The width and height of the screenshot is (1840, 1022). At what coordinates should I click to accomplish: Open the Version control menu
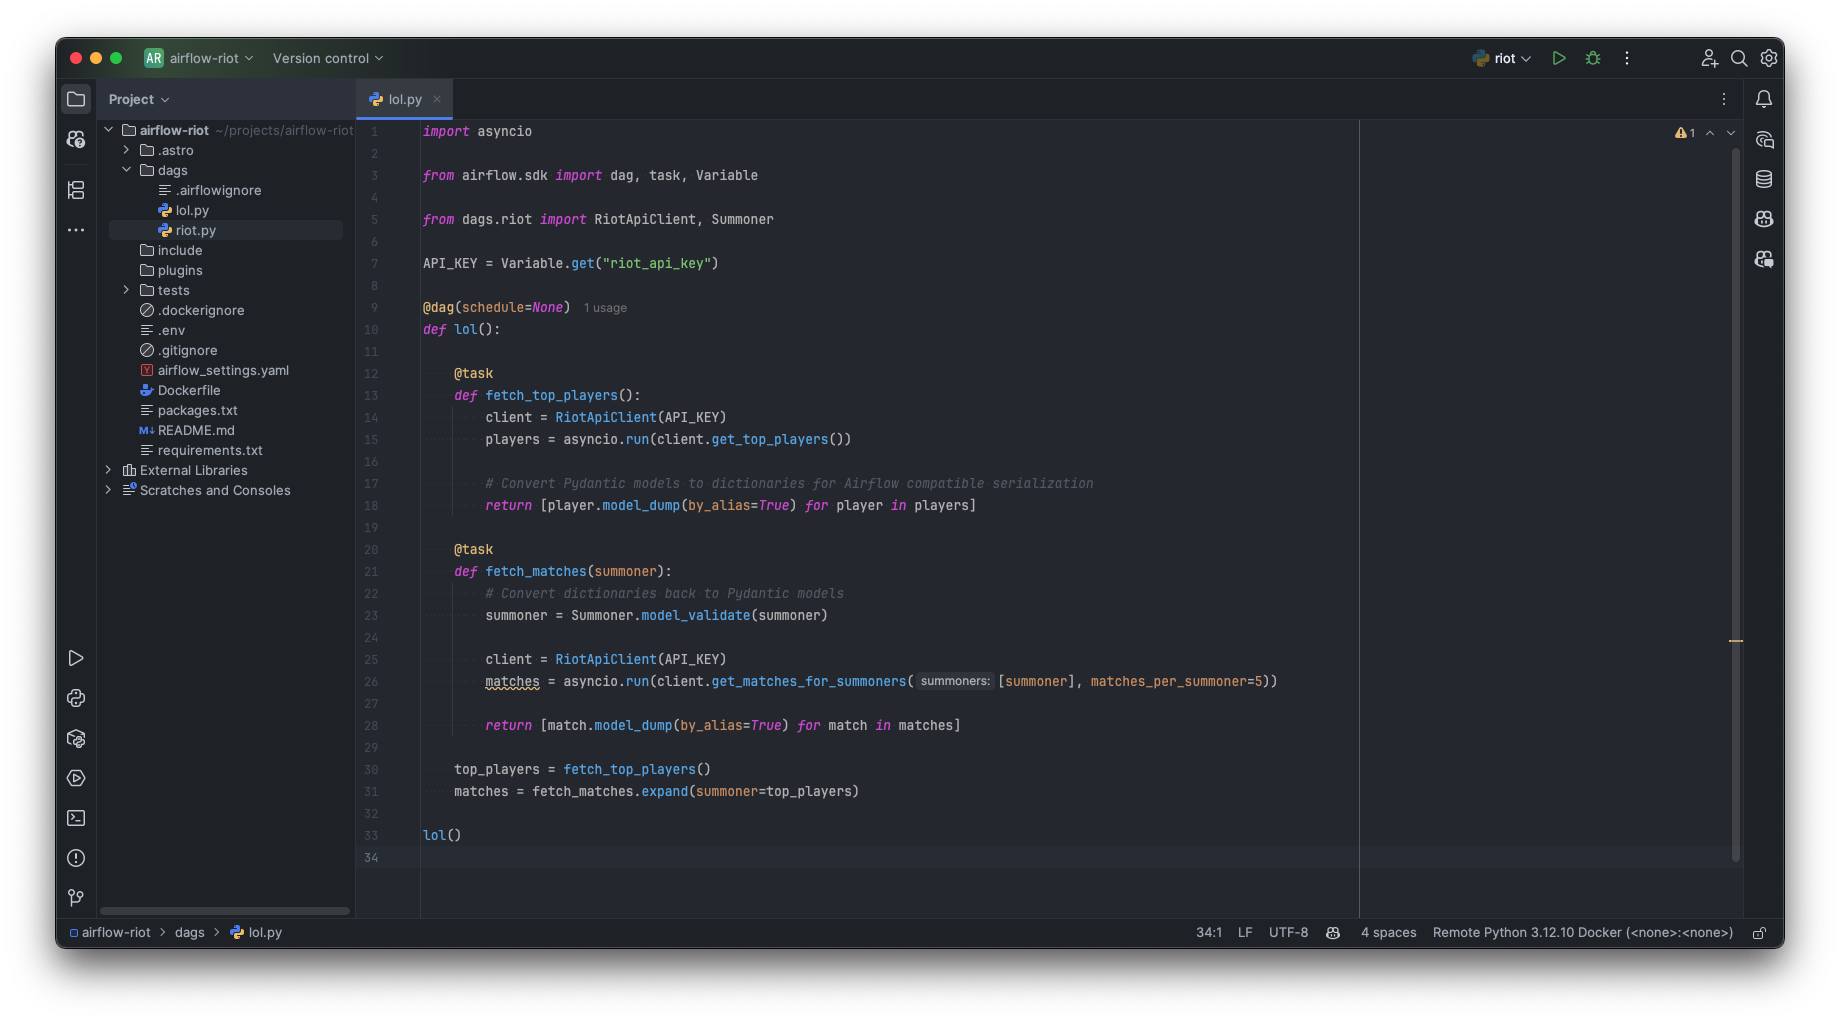coord(327,59)
